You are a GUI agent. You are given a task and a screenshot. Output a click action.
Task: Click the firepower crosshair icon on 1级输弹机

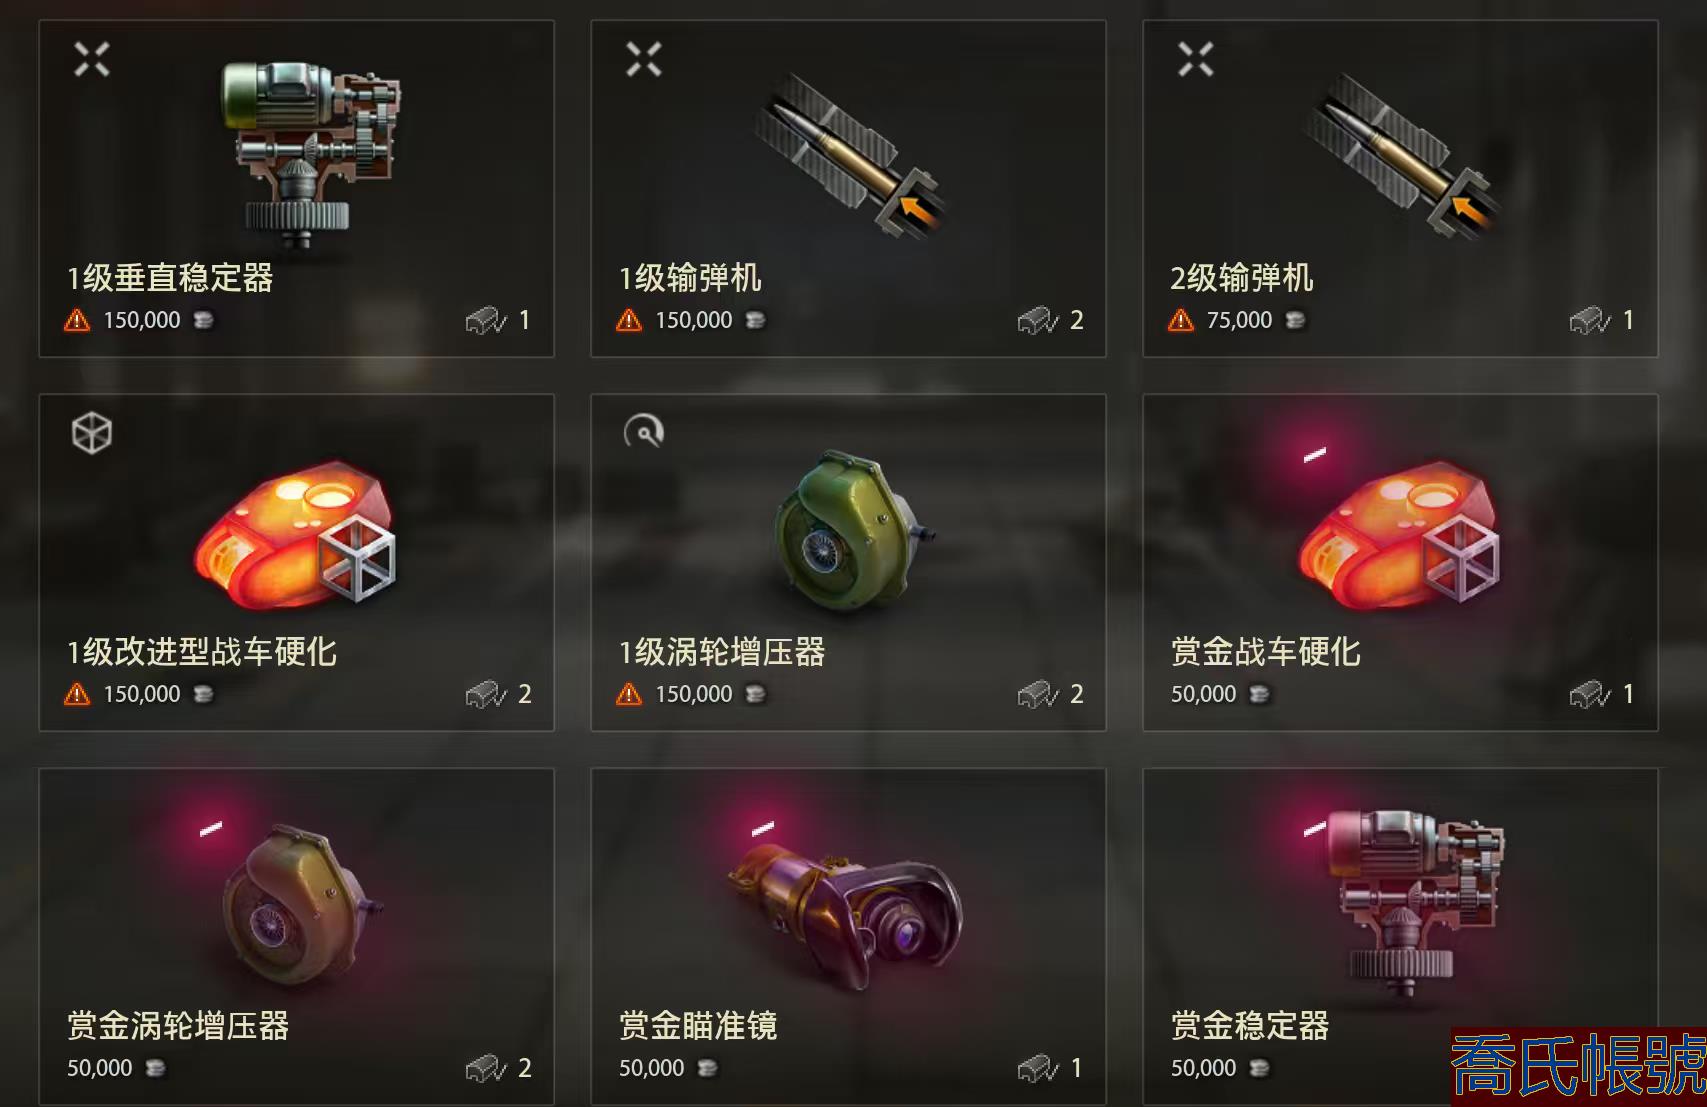pos(644,60)
